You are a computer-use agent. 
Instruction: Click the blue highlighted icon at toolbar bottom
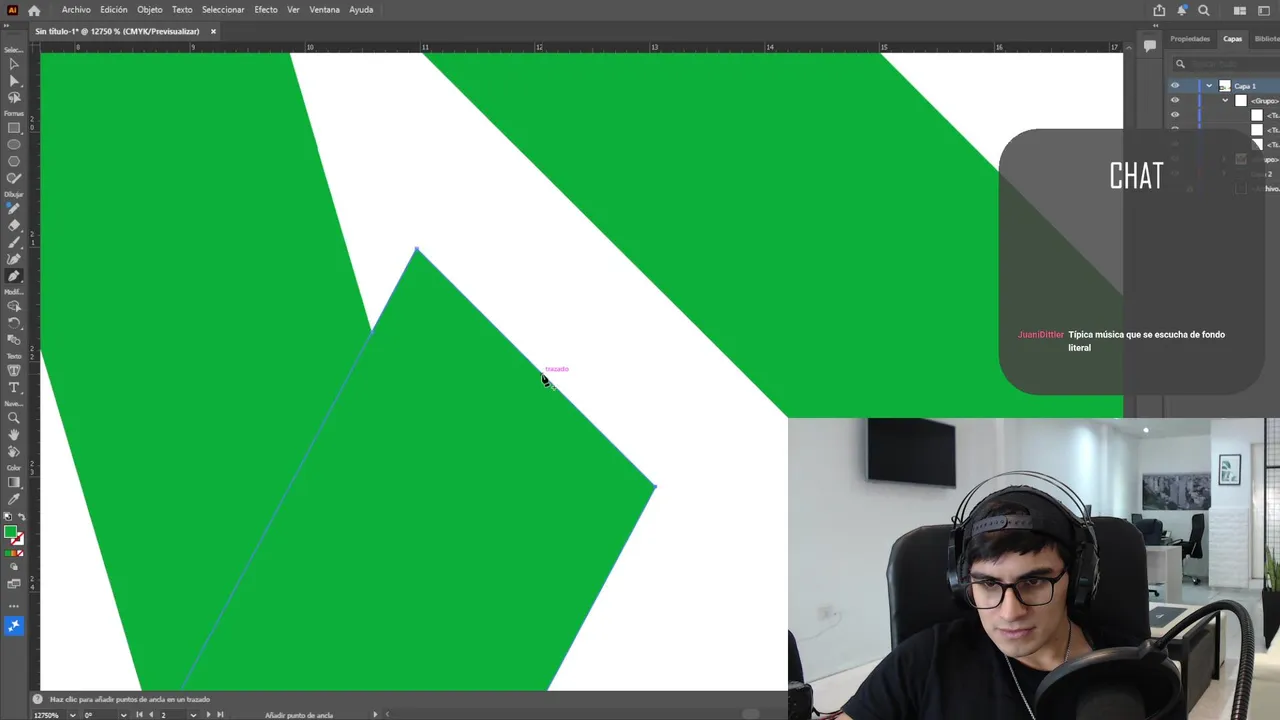[14, 625]
